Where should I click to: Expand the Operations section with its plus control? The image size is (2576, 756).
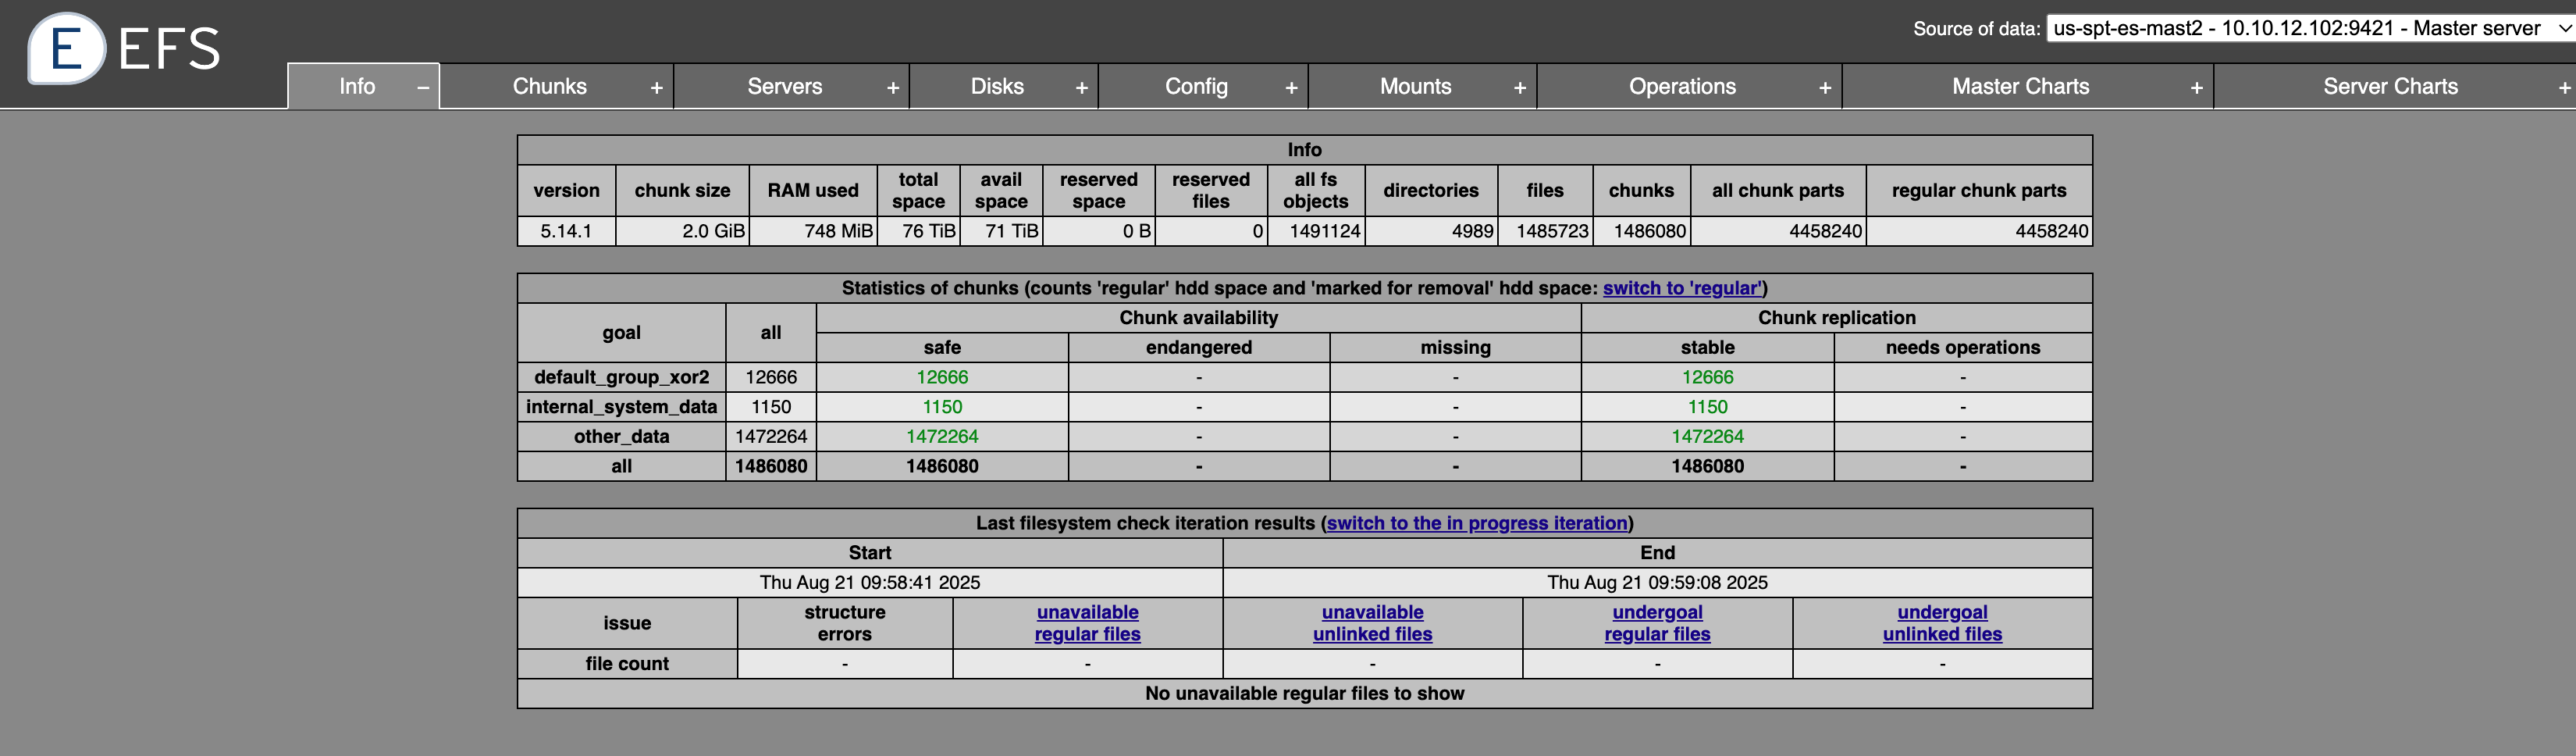1826,86
